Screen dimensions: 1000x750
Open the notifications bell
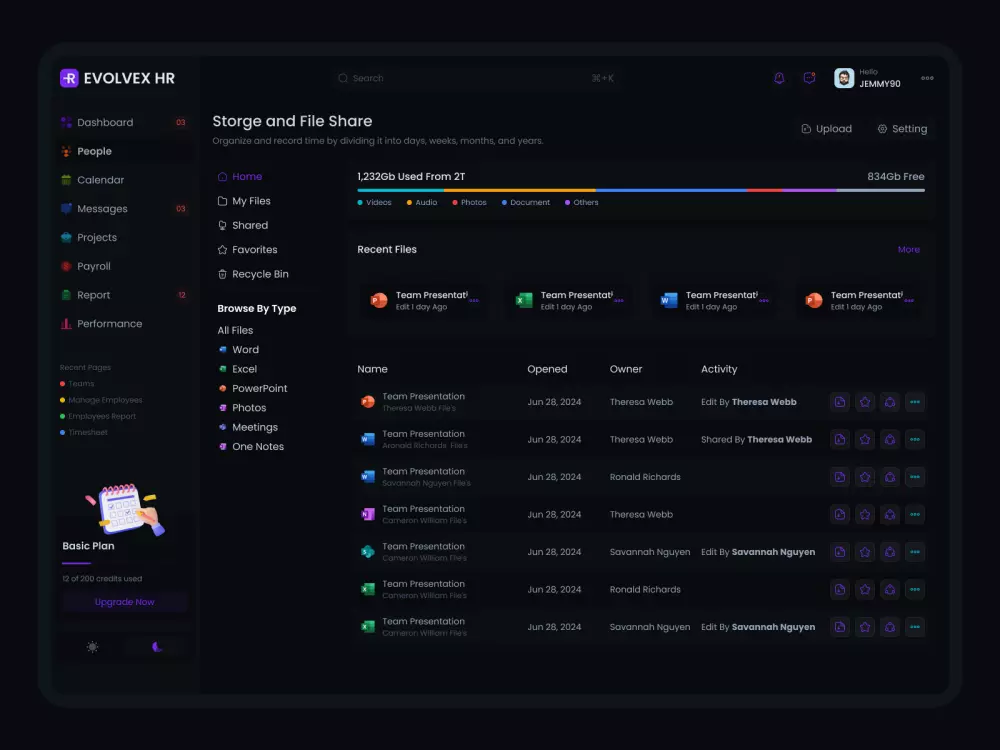[x=779, y=78]
